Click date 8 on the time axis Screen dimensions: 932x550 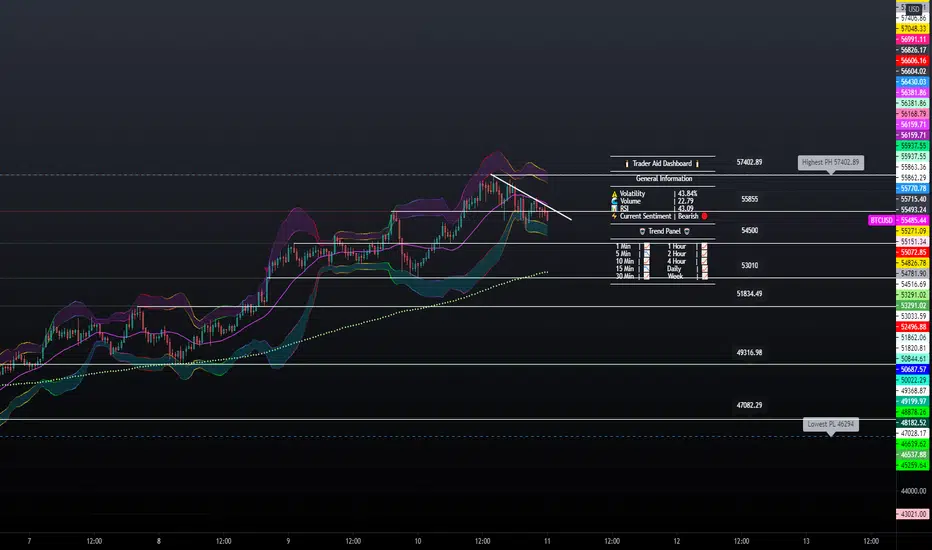click(x=159, y=541)
